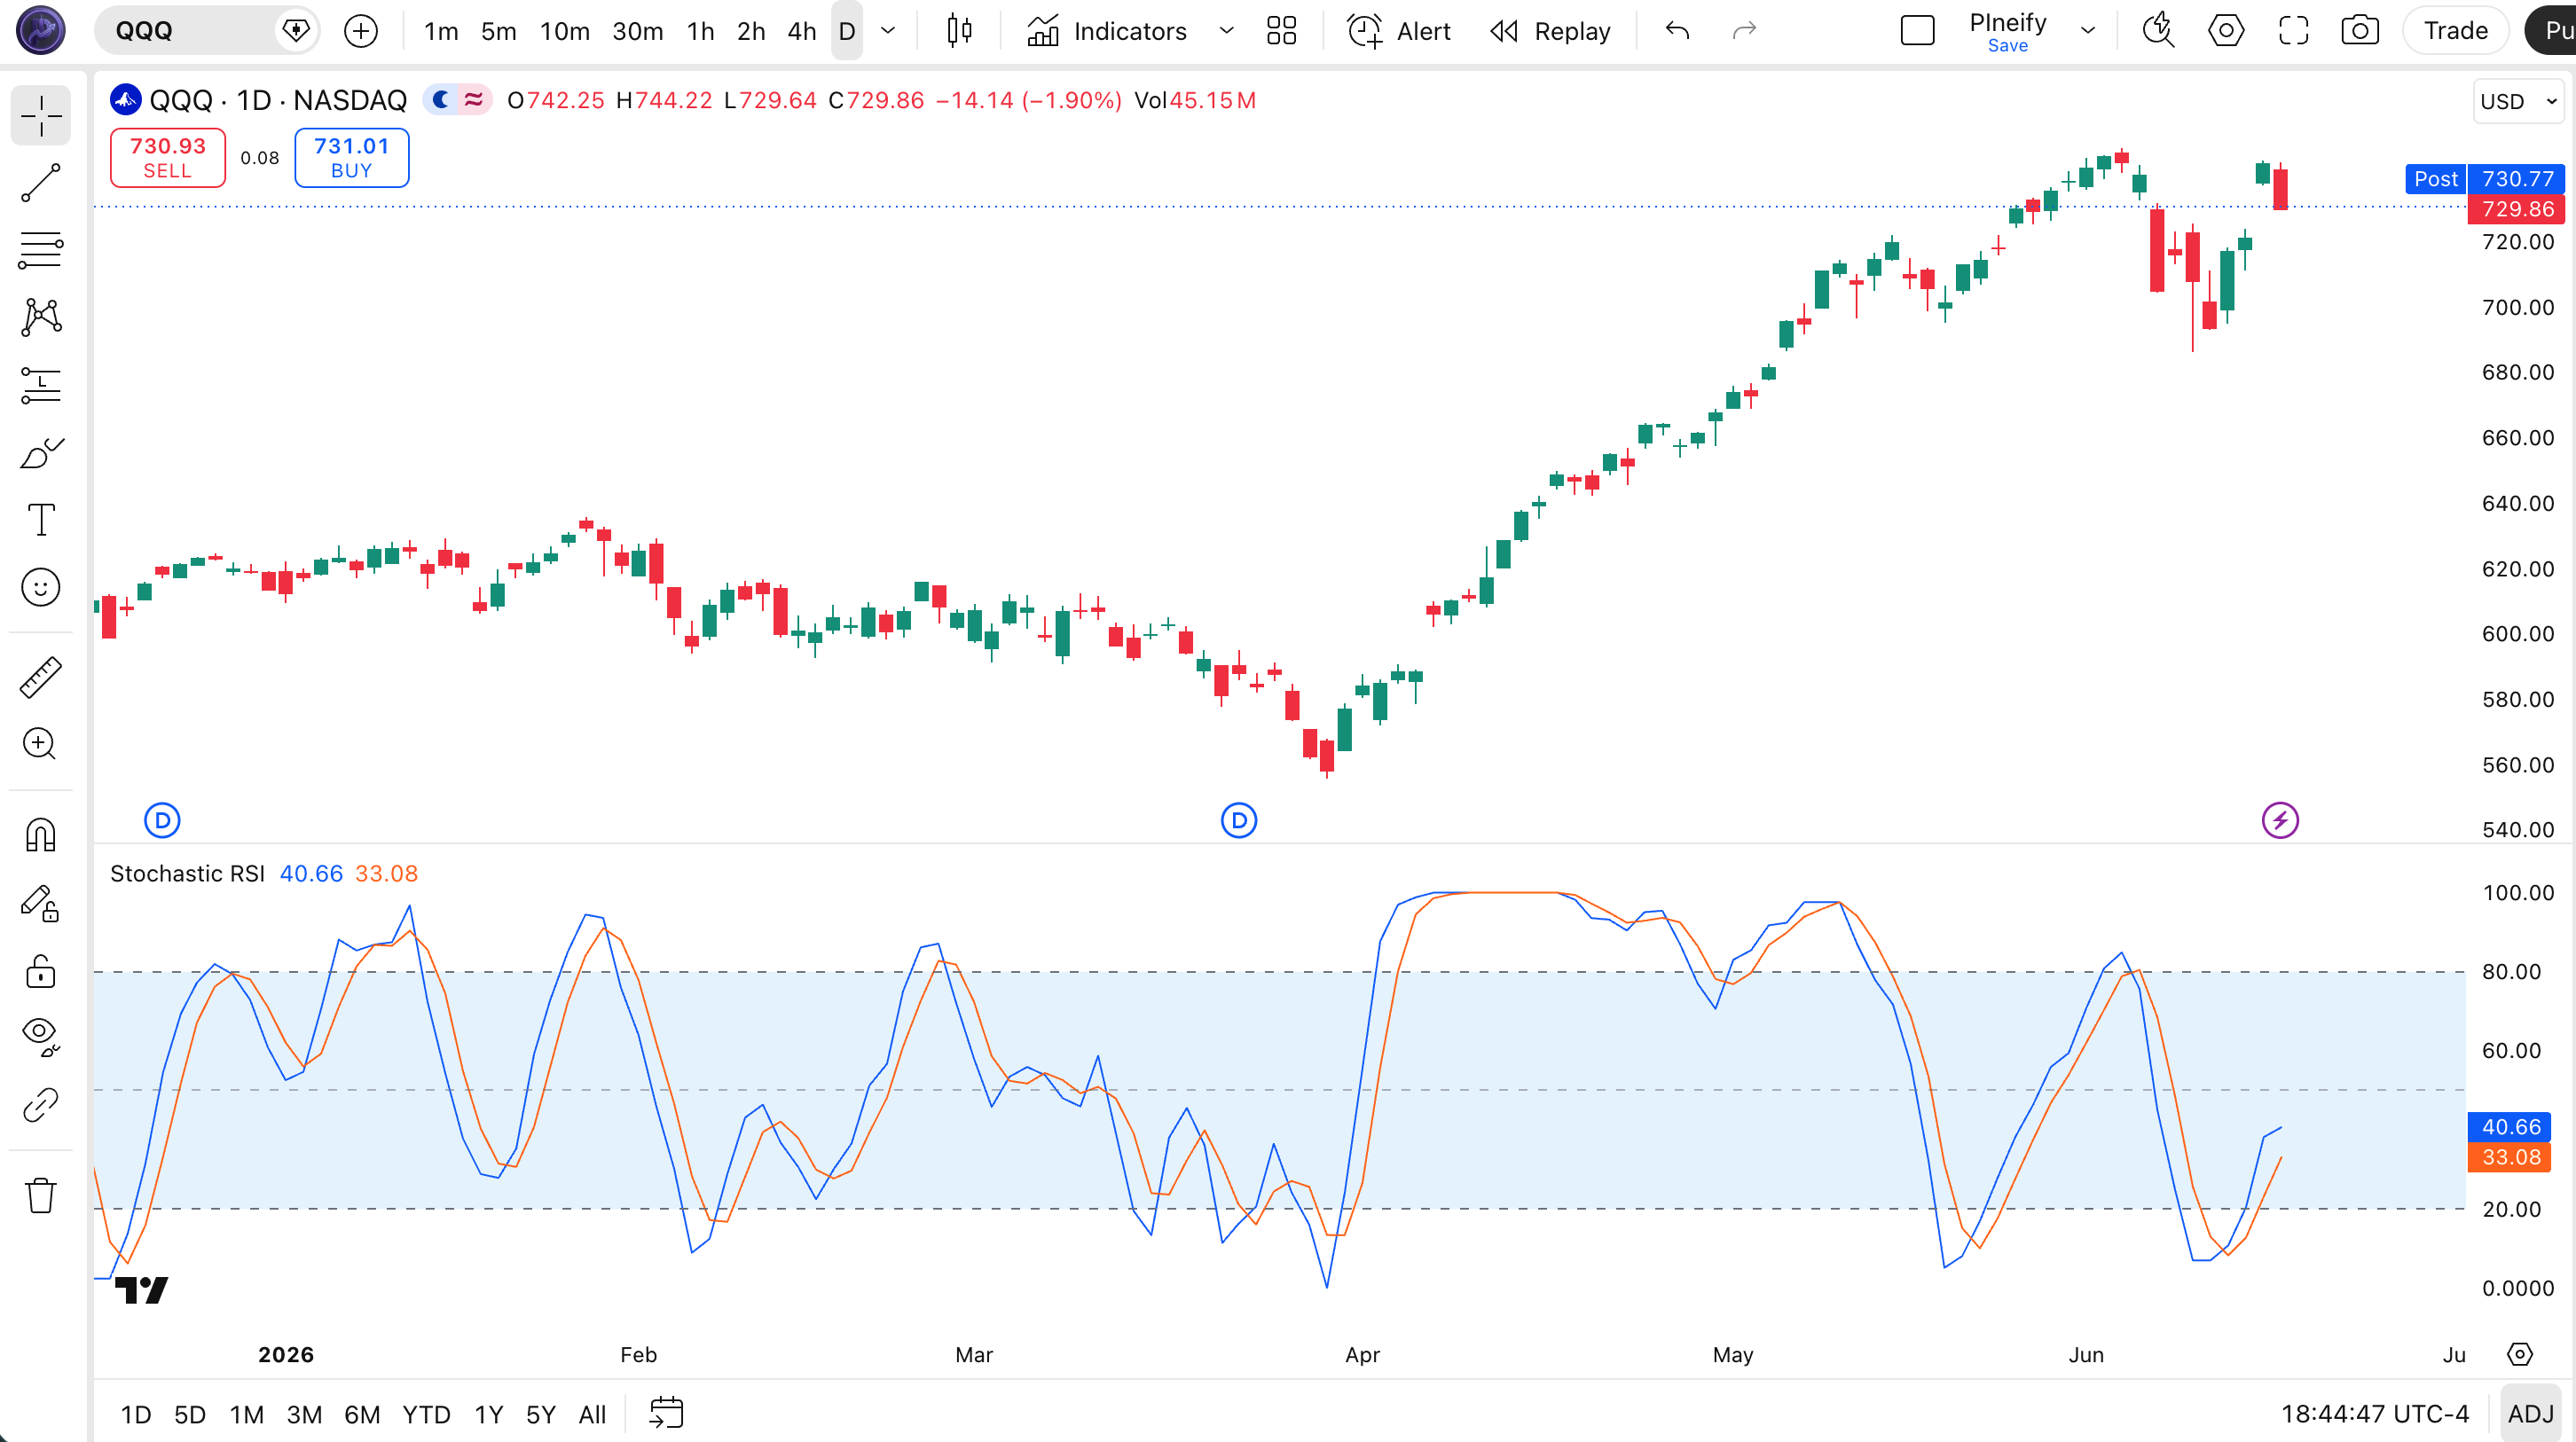This screenshot has height=1442, width=2576.
Task: Click the lightning event marker near June
Action: tap(2280, 821)
